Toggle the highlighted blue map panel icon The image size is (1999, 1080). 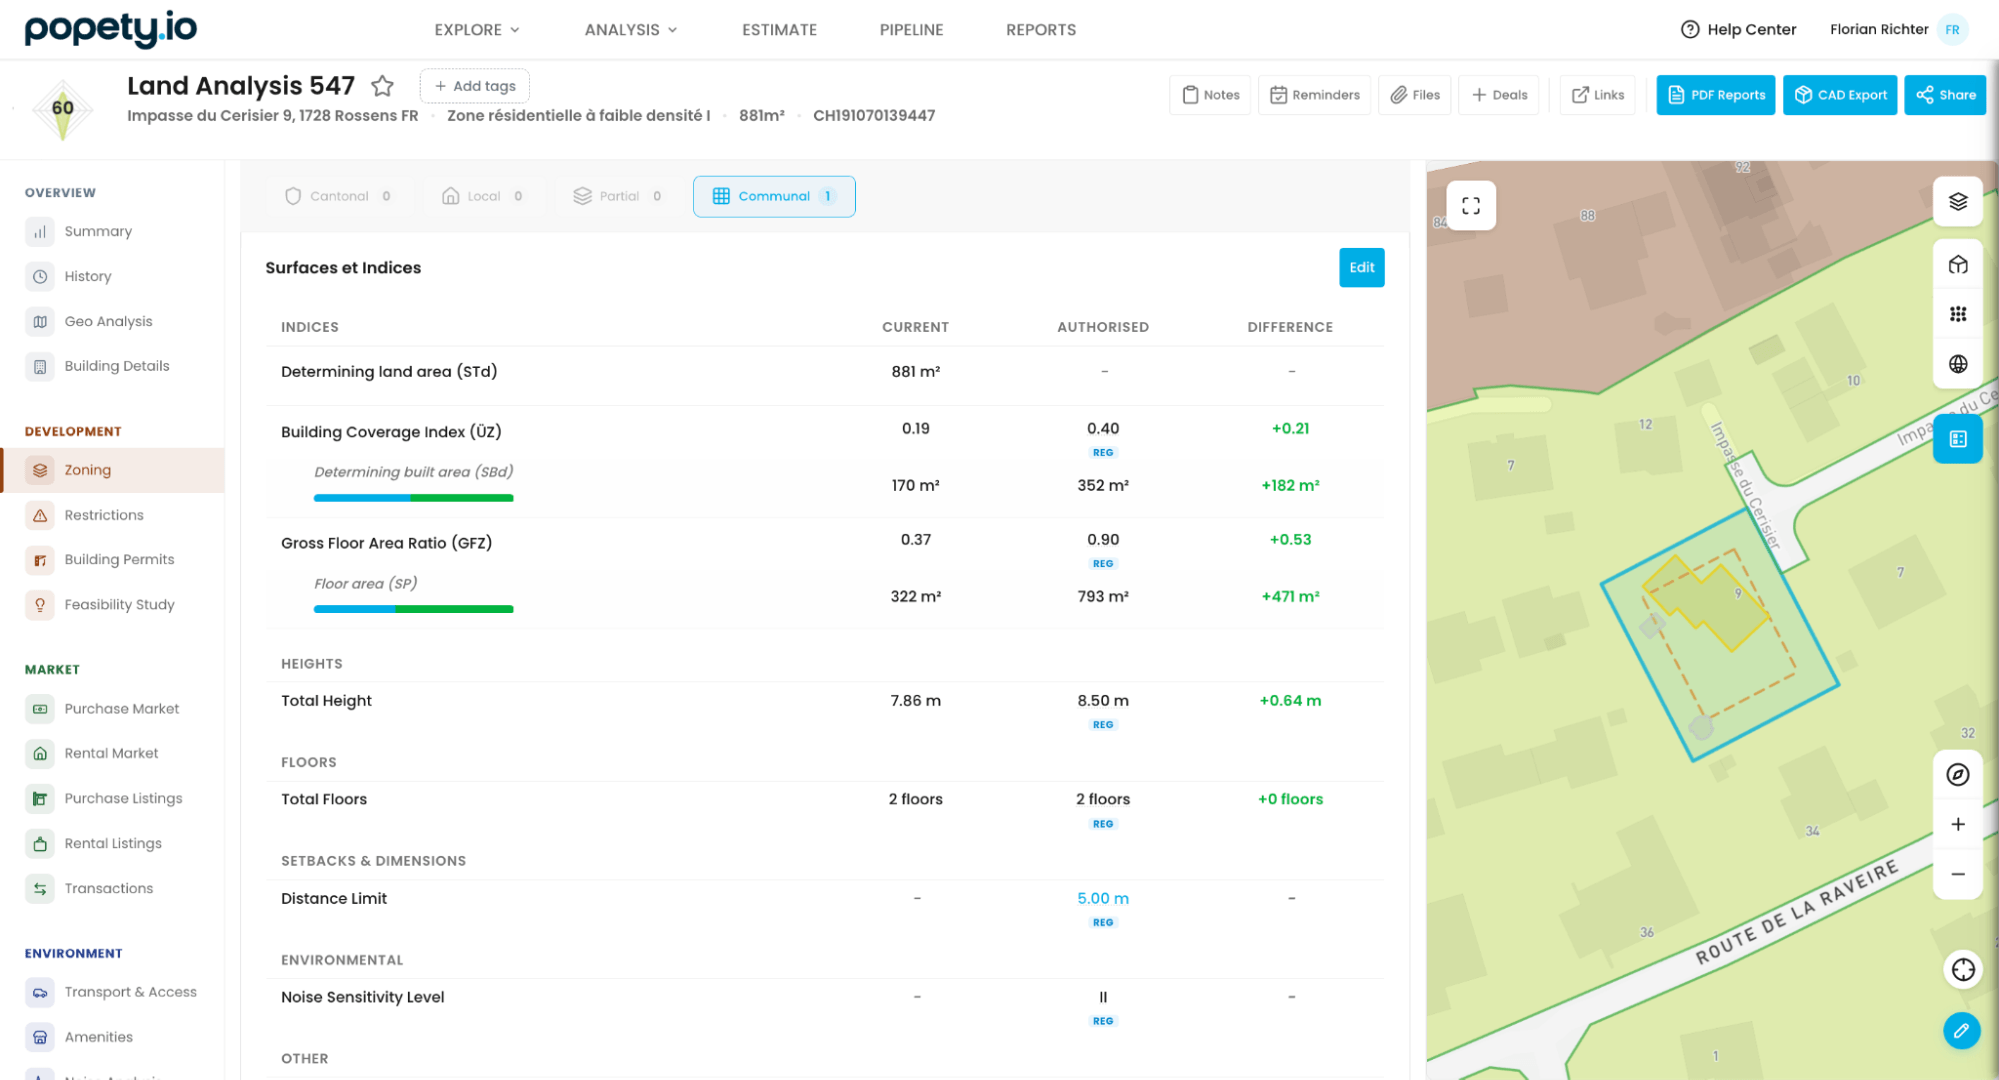coord(1958,439)
